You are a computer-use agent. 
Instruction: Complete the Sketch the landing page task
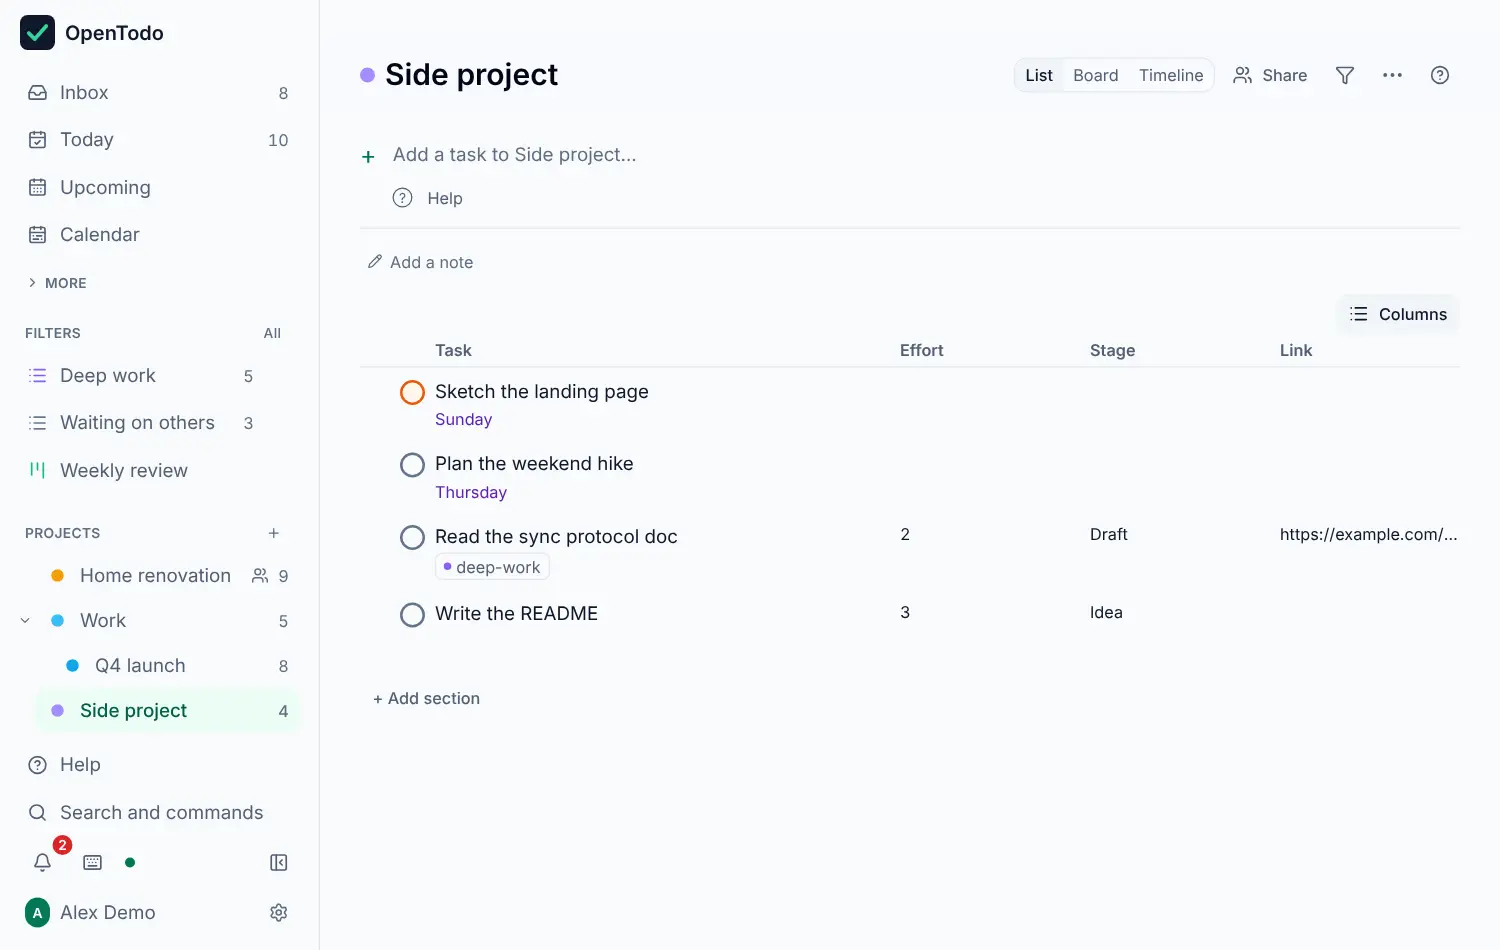point(412,392)
